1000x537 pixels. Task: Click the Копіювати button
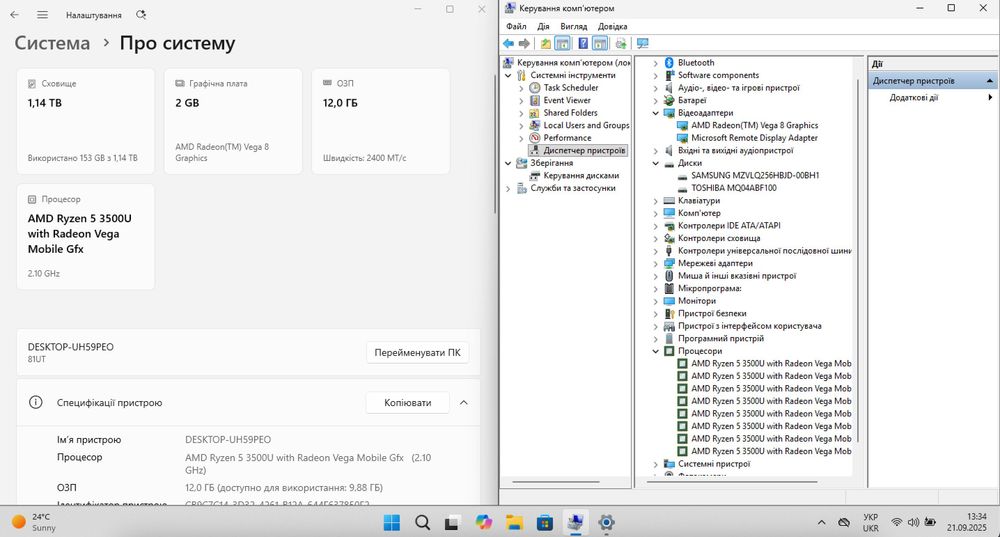(x=408, y=402)
